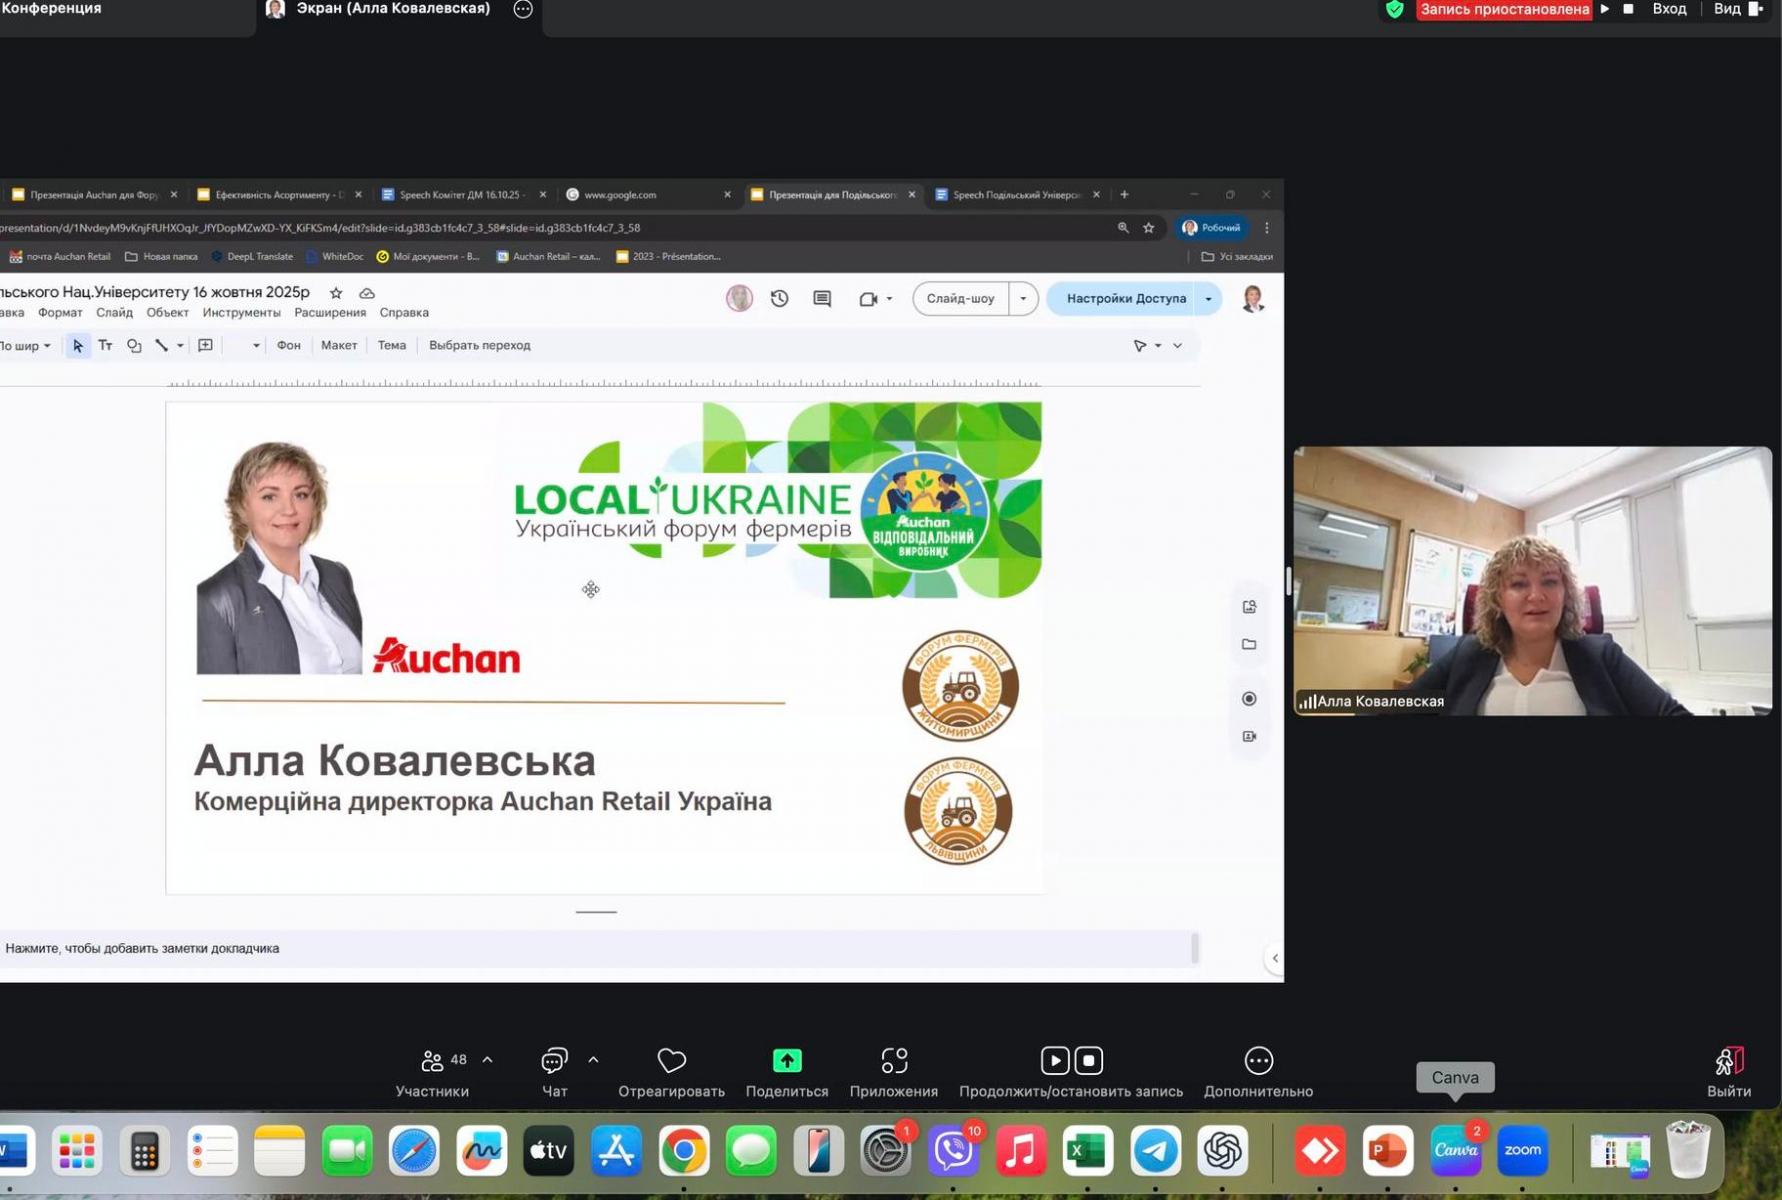Open the Zoom Chat panel
This screenshot has height=1200, width=1782.
point(554,1061)
